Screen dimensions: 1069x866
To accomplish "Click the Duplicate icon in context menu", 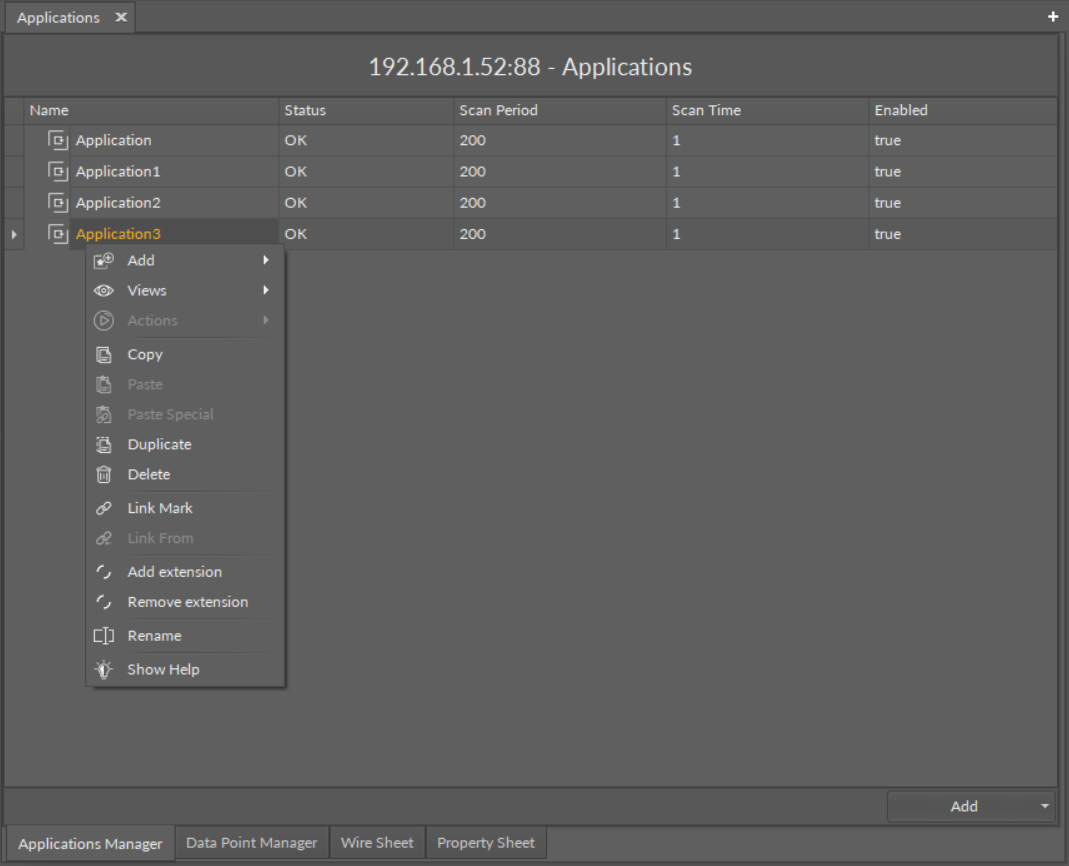I will pos(103,445).
